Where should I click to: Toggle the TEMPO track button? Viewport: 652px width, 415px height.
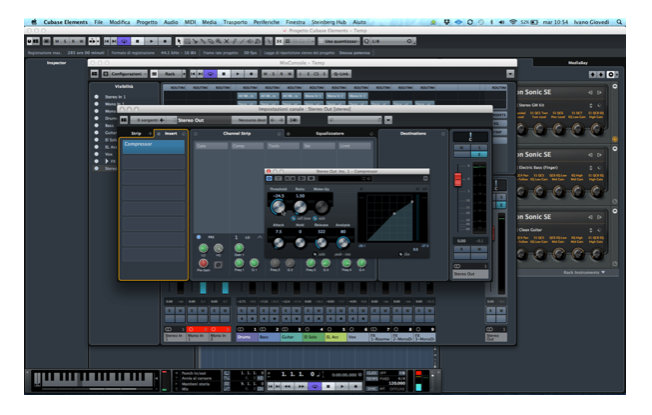pos(372,379)
